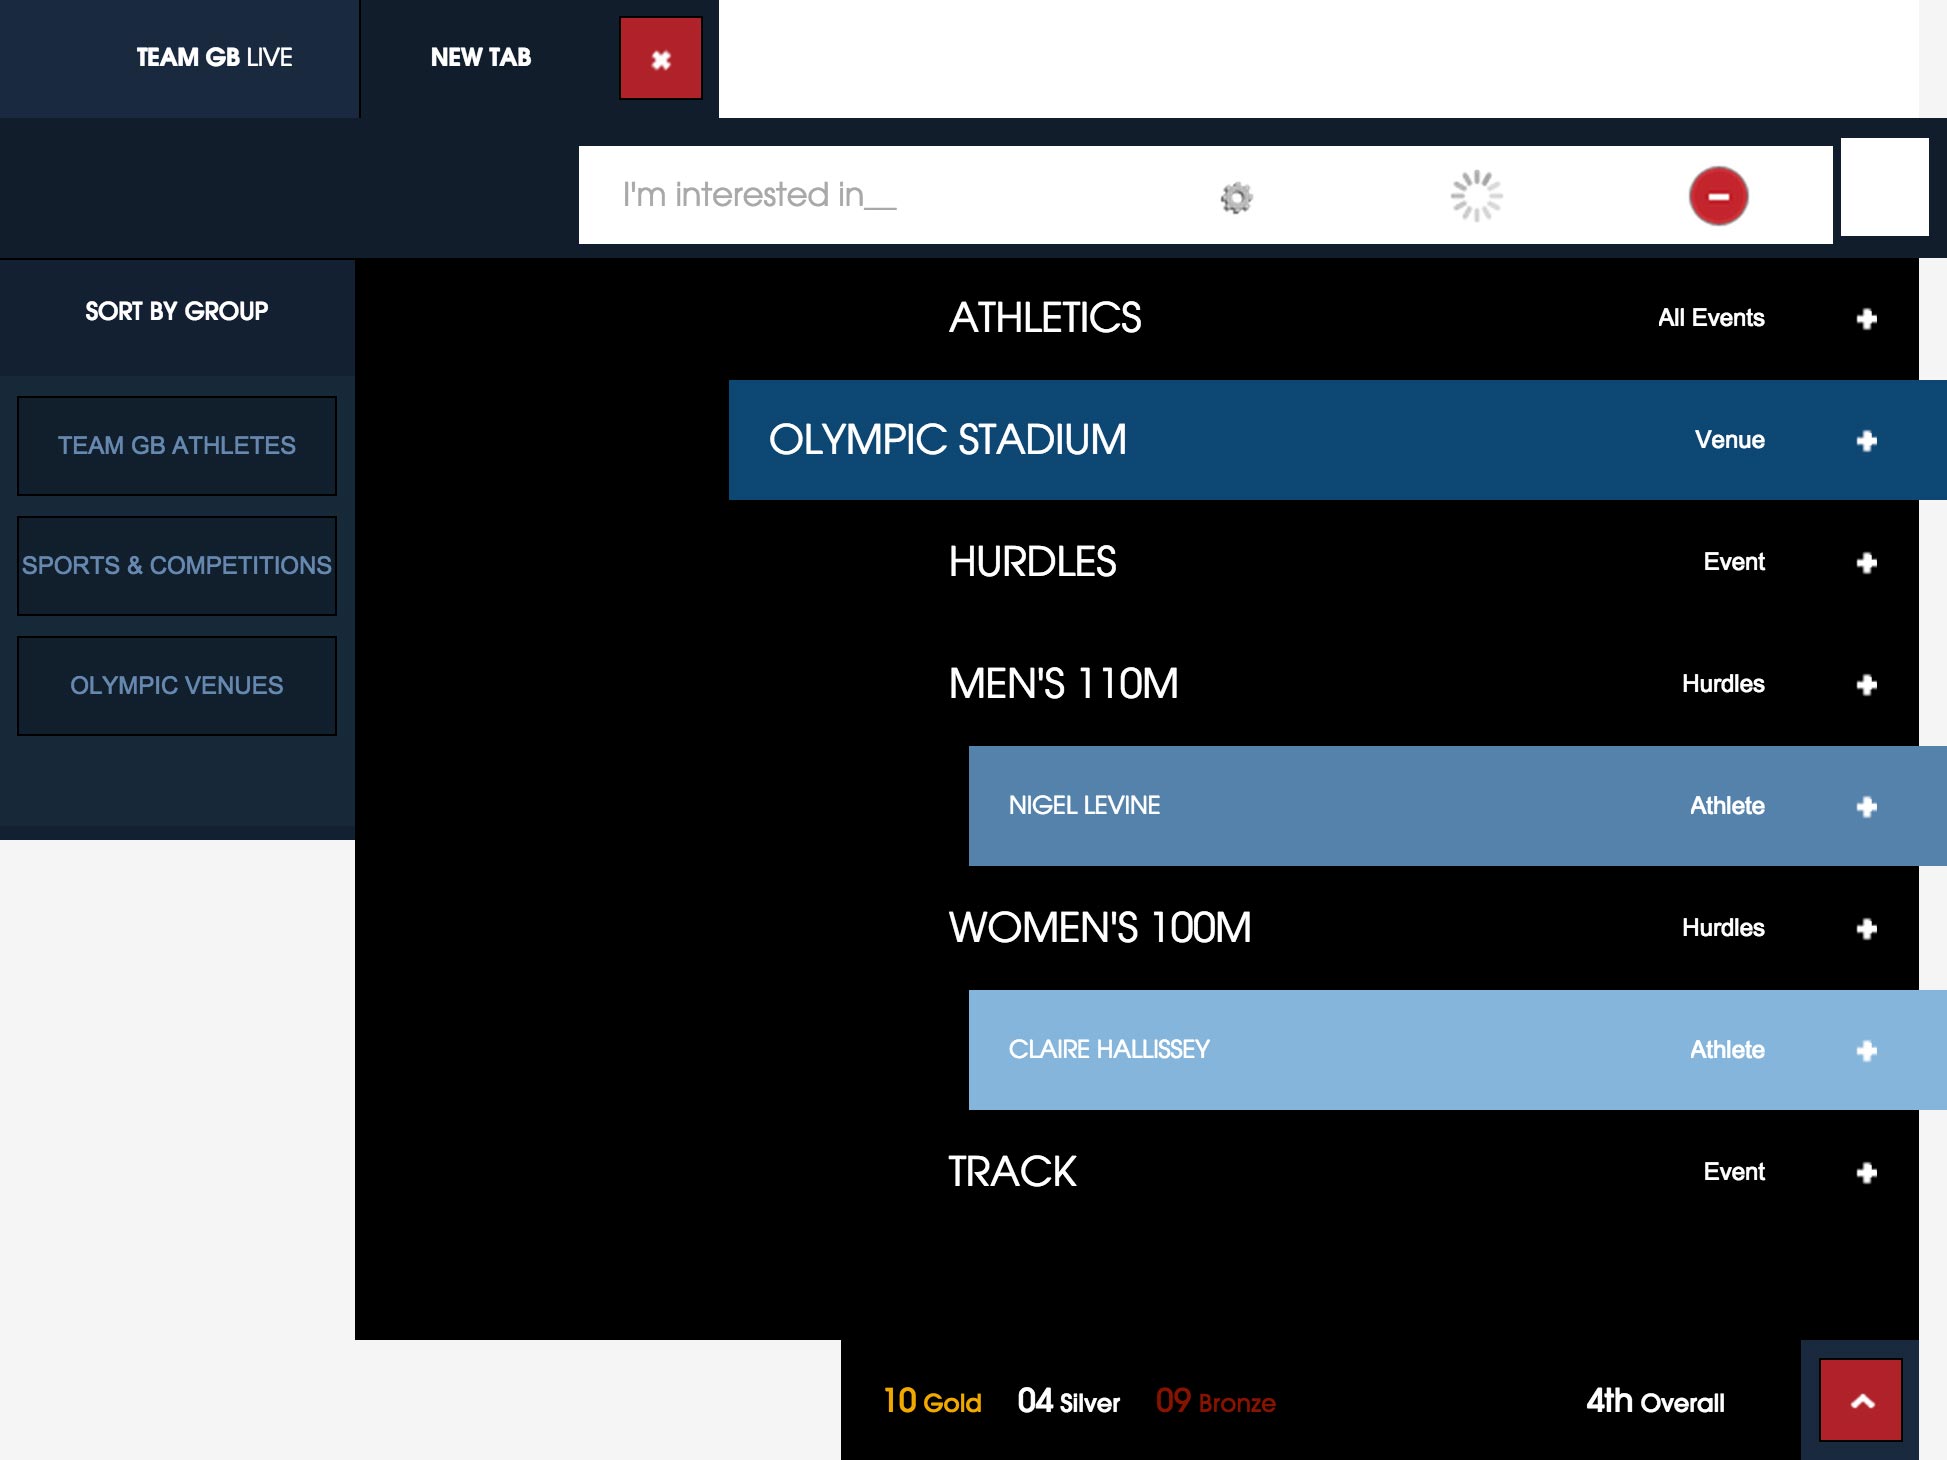Collapse the results panel with the up chevron

click(1862, 1401)
